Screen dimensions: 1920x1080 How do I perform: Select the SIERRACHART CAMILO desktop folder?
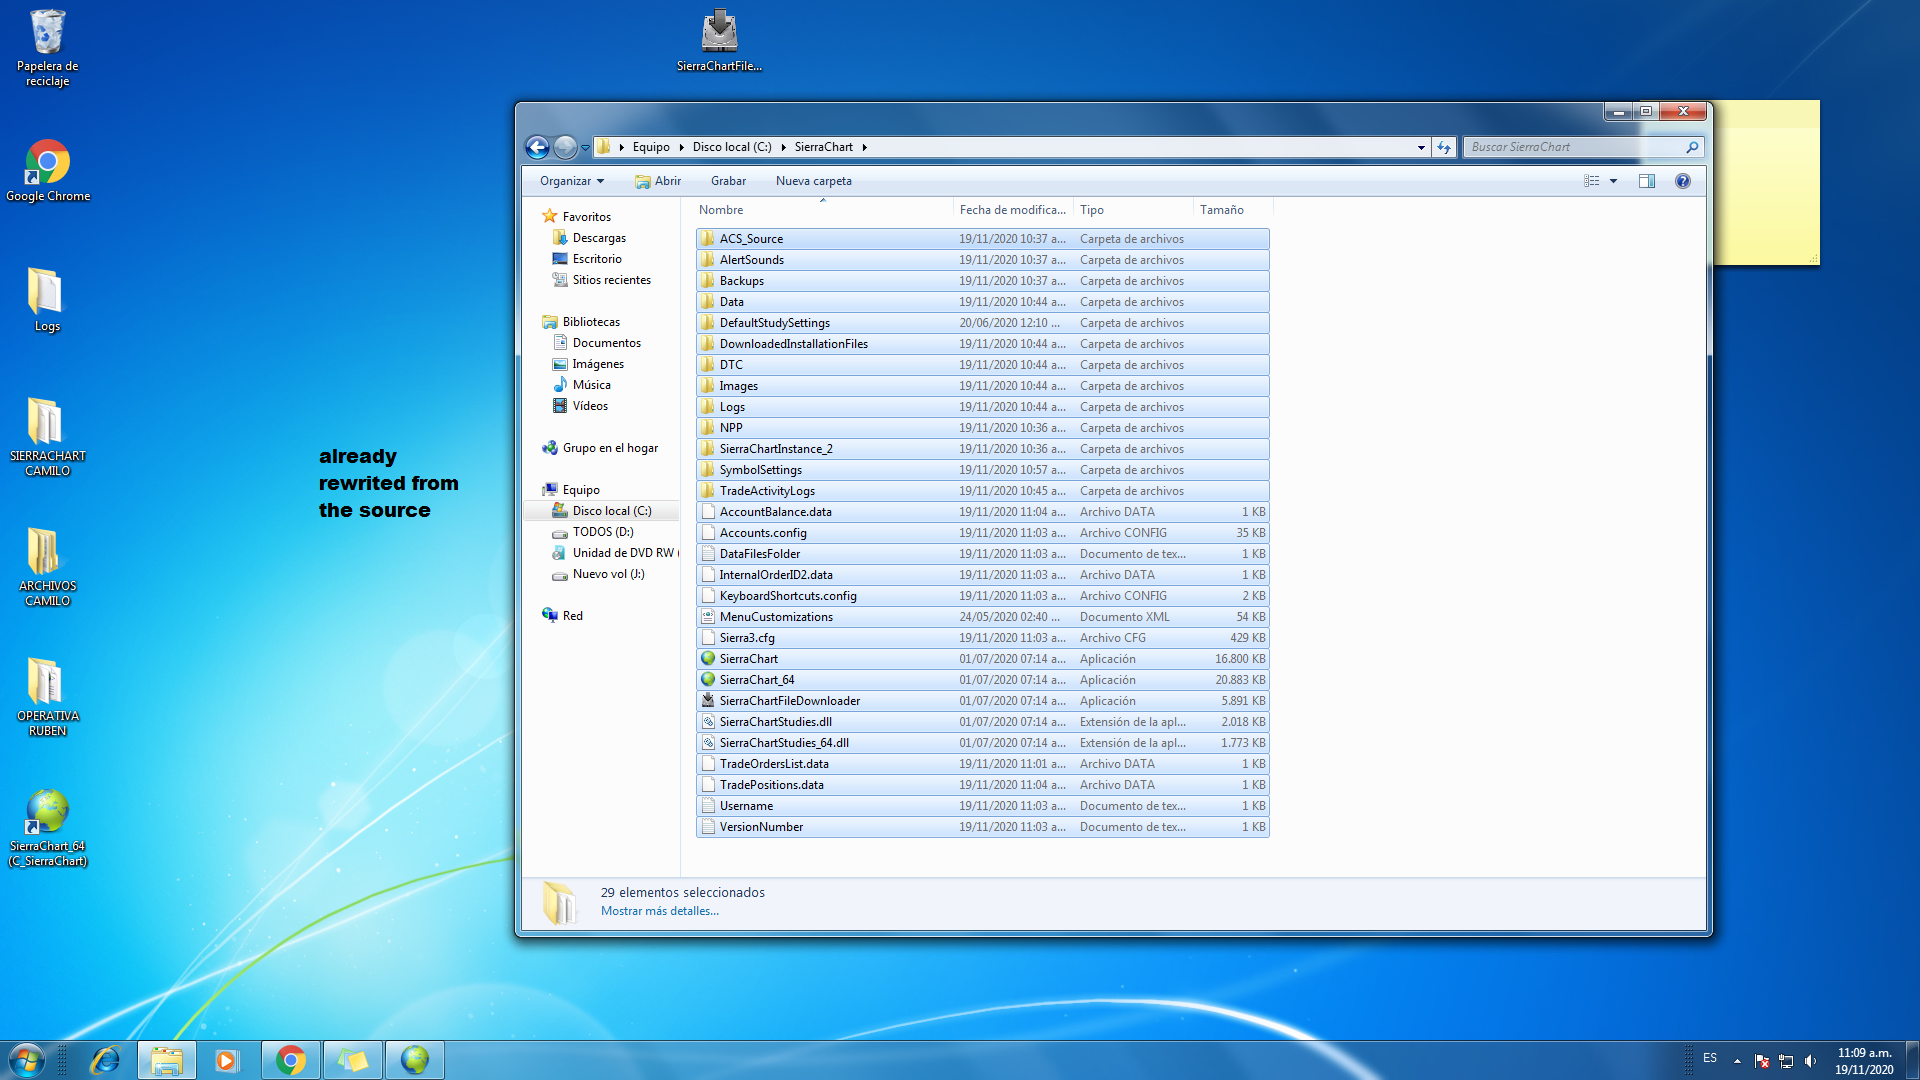(47, 436)
